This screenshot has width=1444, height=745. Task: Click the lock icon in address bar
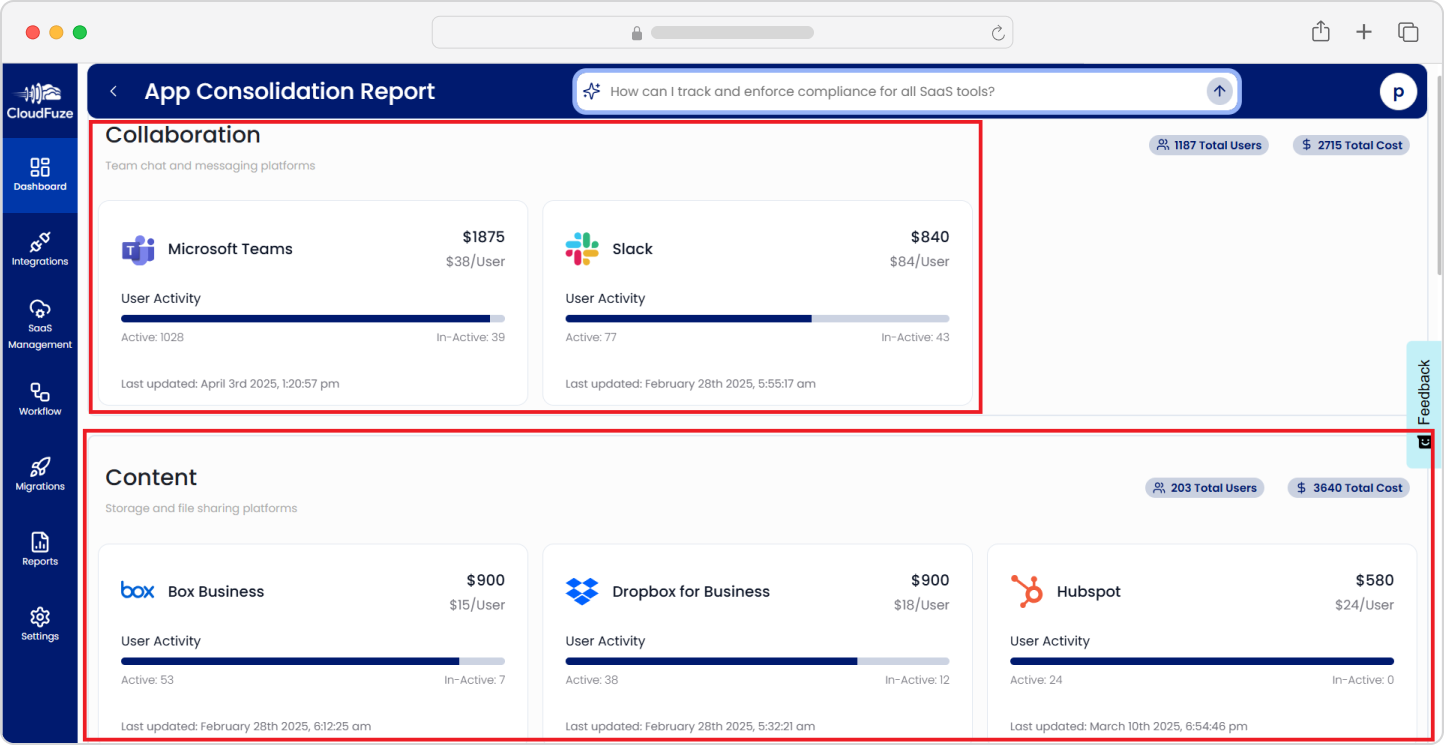637,33
